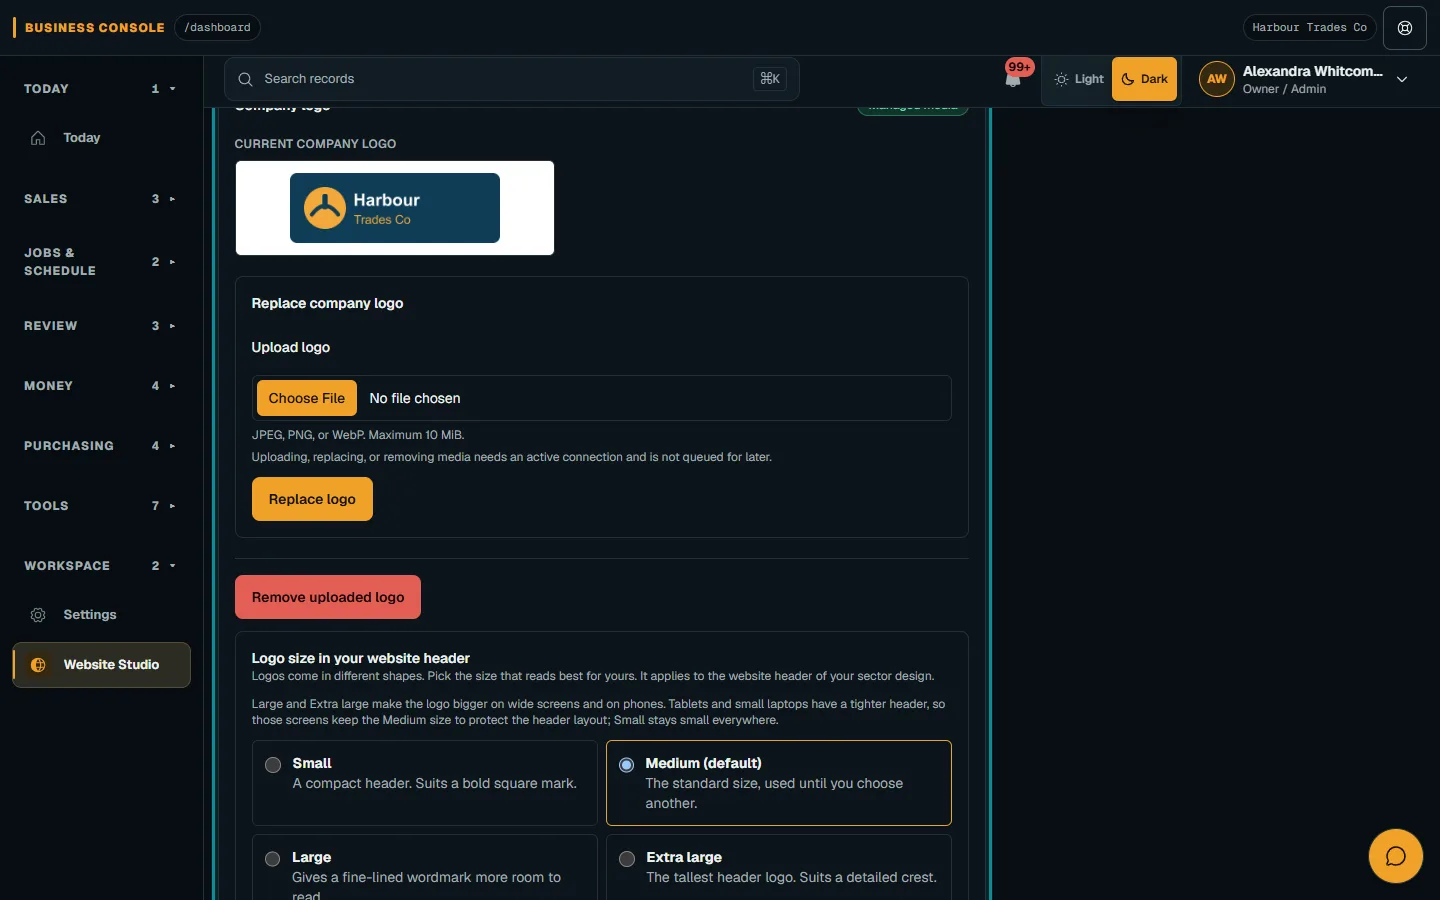Expand the Jobs & Schedule section
The width and height of the screenshot is (1440, 900).
pyautogui.click(x=100, y=262)
